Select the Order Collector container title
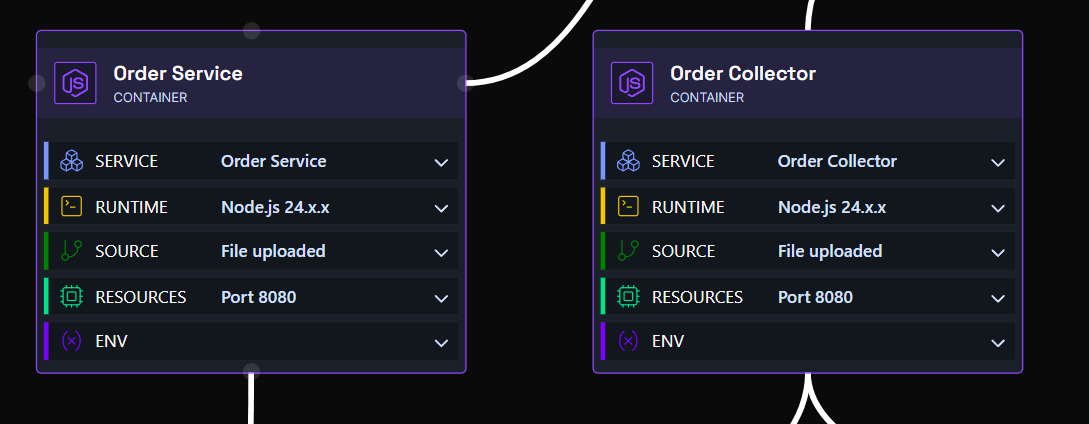Screen dimensions: 1089x424 point(742,73)
